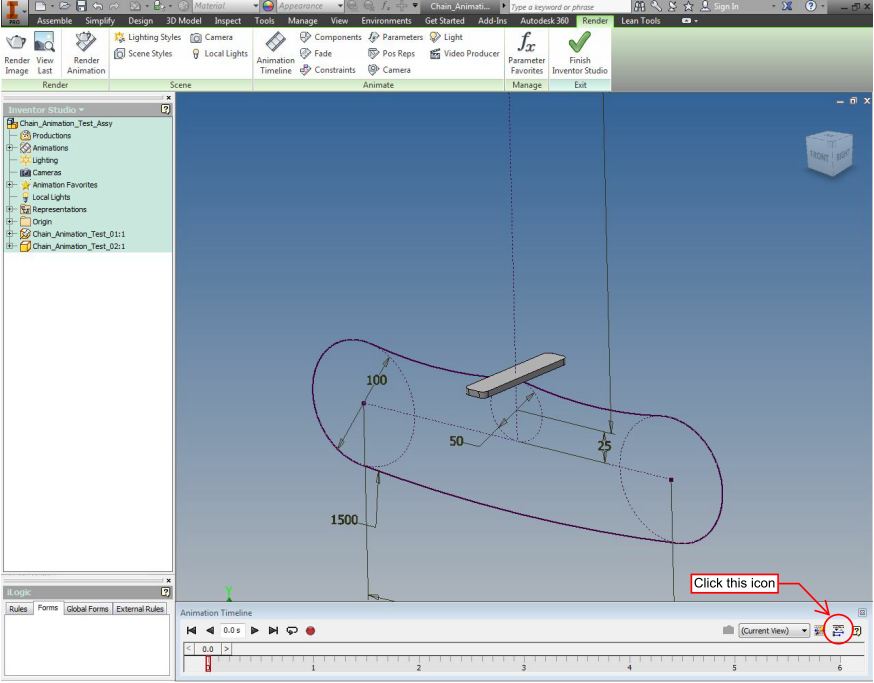
Task: Expand the Animations node in the browser
Action: [9, 148]
